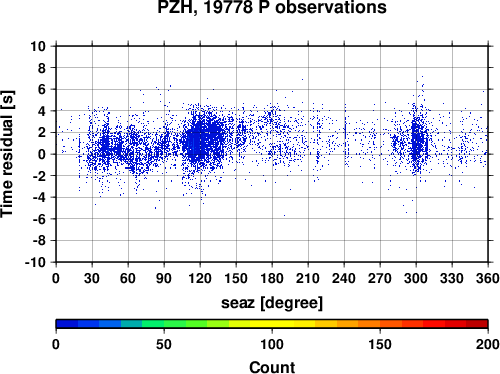Click the y-axis tick label -10
Screen dimensions: 500x374
click(x=35, y=262)
